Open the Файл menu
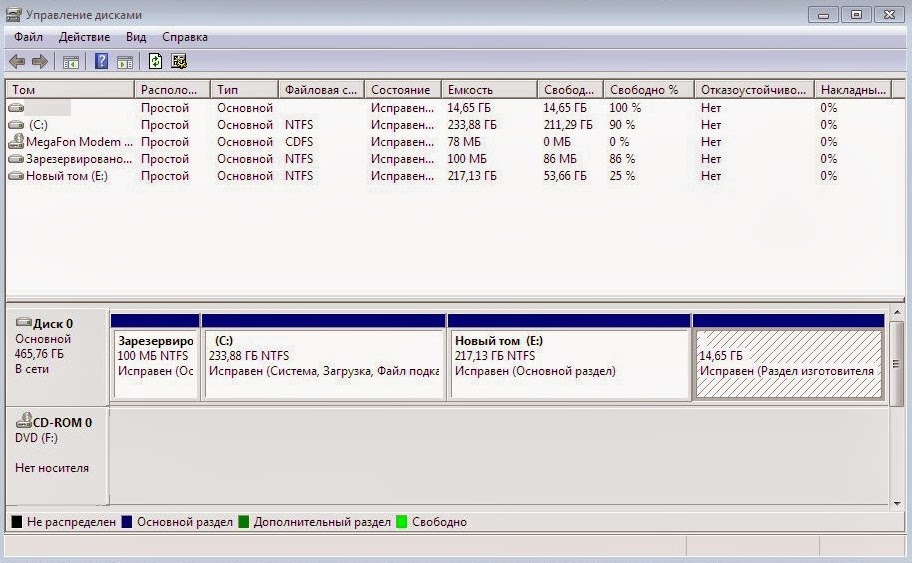 28,37
